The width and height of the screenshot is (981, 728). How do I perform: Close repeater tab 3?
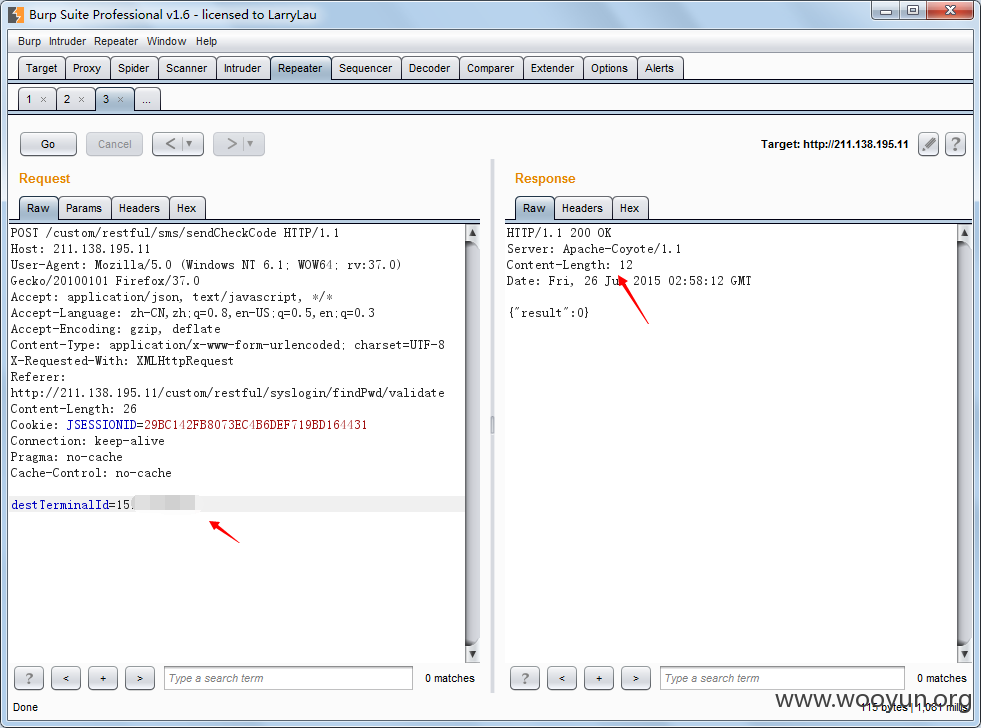(x=120, y=99)
